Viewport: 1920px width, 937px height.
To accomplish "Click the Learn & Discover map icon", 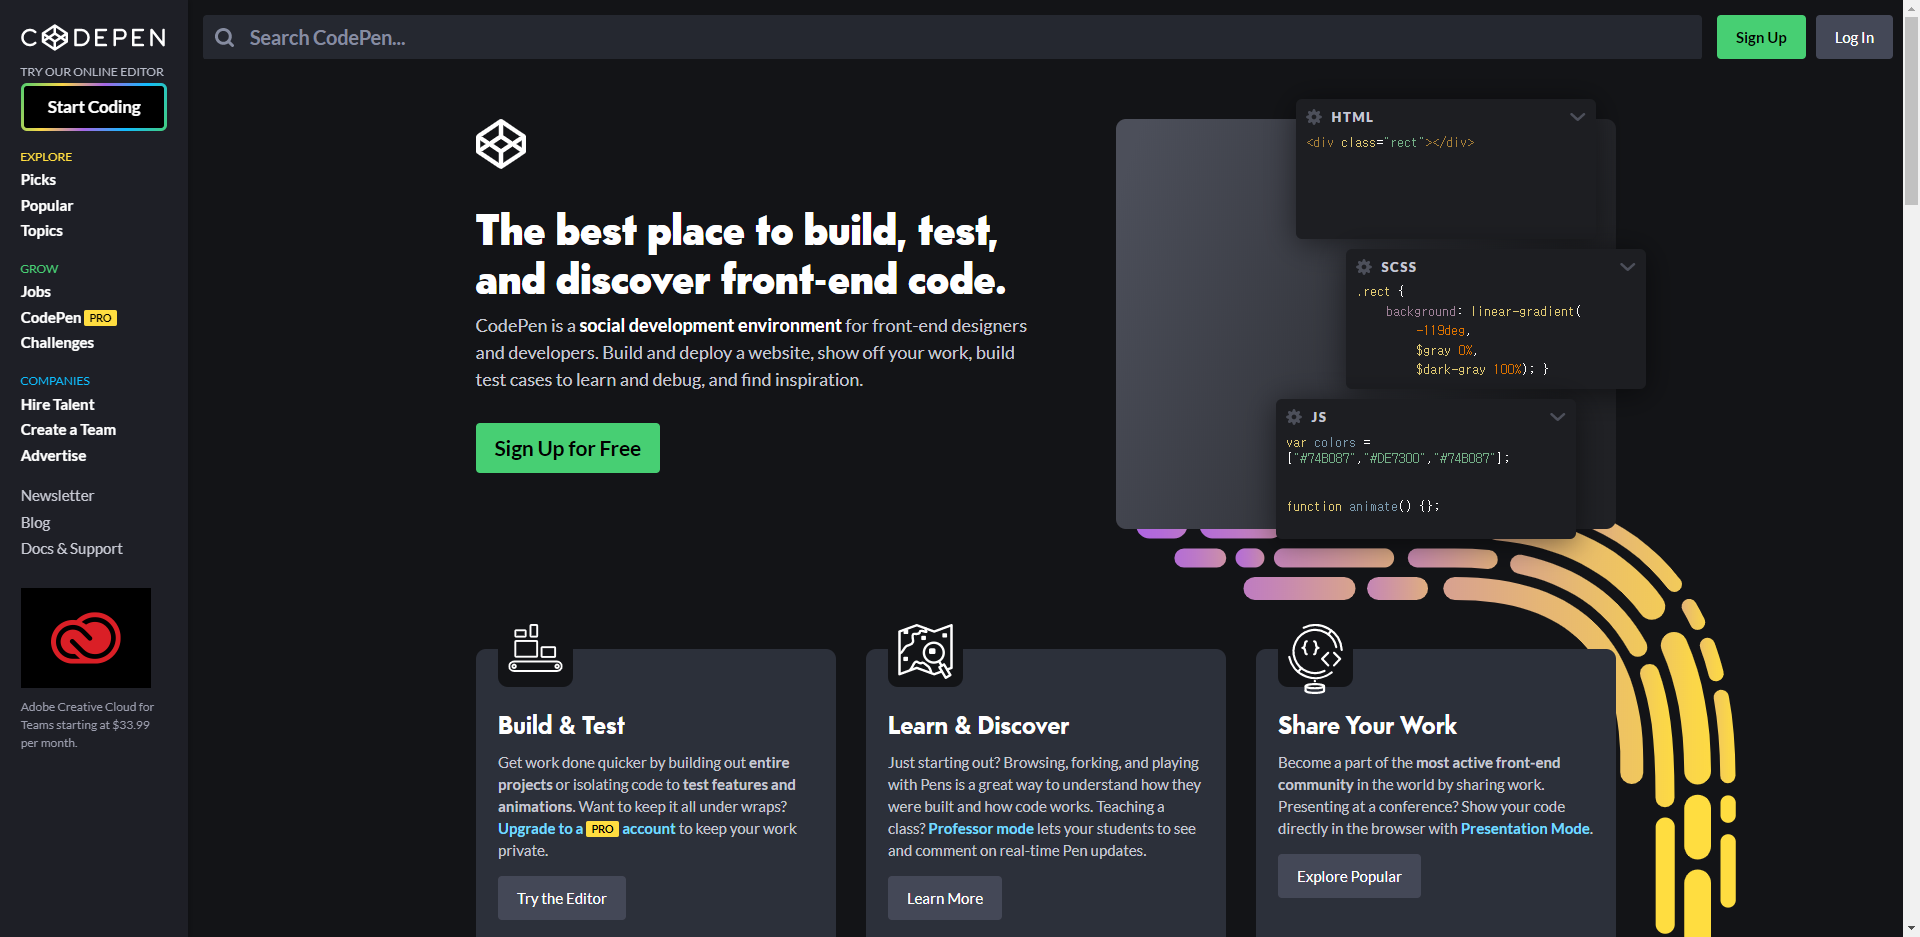I will pyautogui.click(x=925, y=651).
